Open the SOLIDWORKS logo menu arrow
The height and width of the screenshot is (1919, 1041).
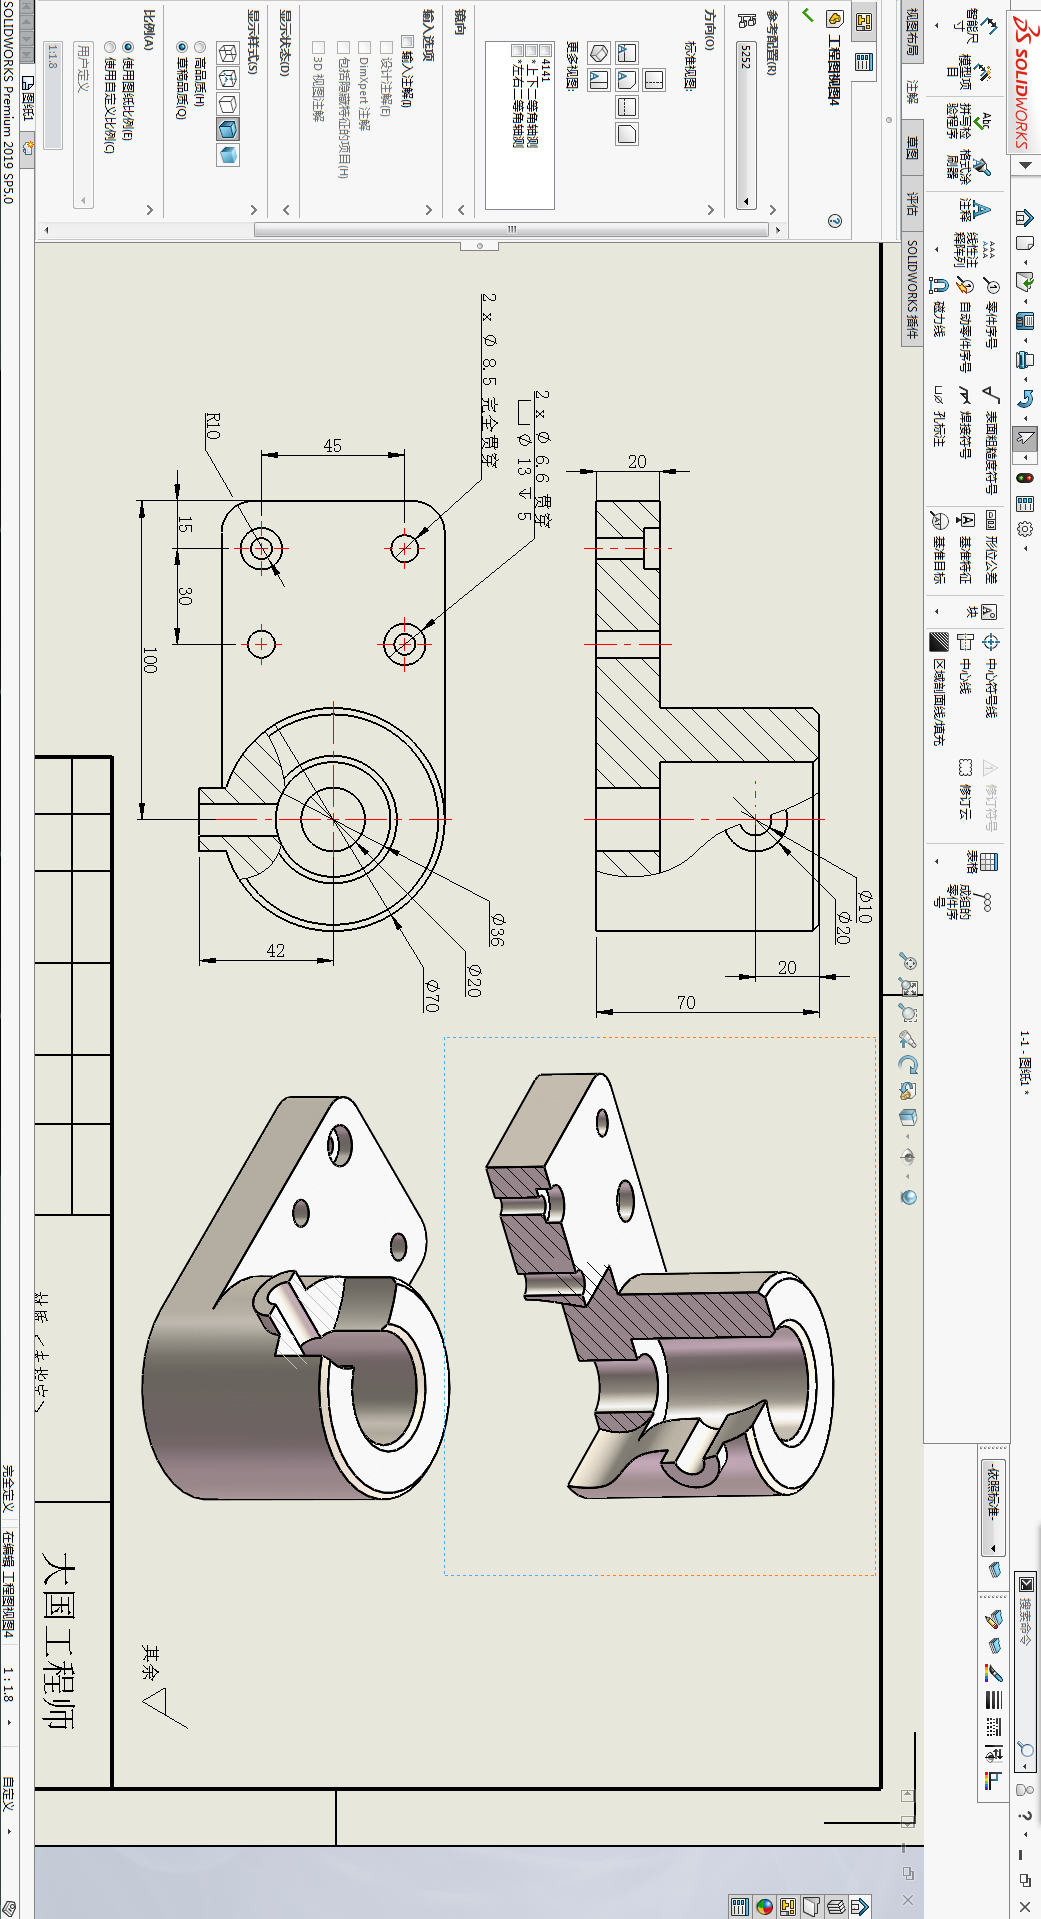(1025, 166)
